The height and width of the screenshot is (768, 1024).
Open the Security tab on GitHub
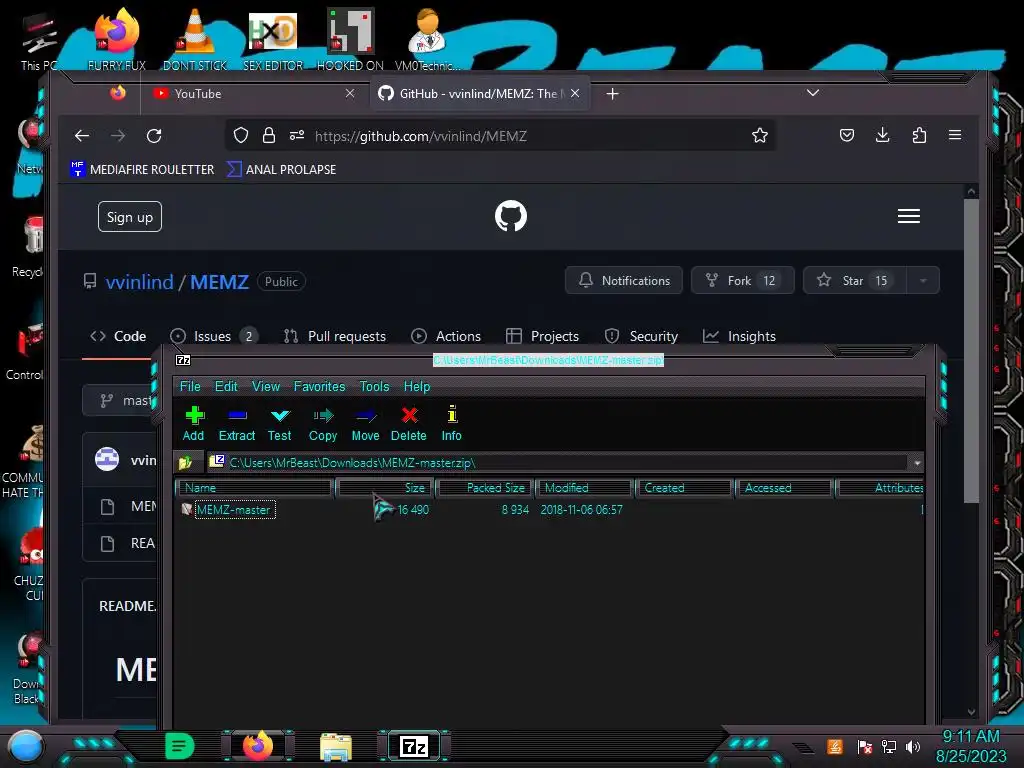tap(641, 336)
